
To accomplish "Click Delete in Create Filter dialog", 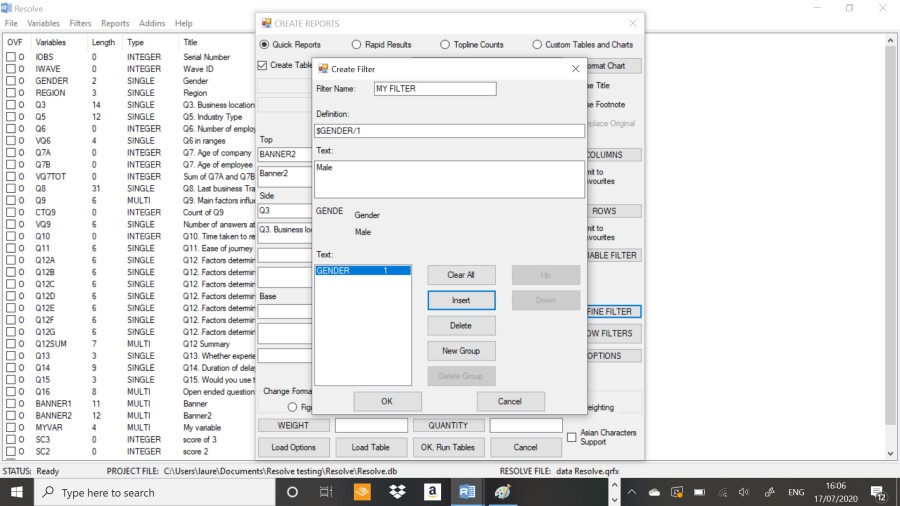I will (x=461, y=325).
